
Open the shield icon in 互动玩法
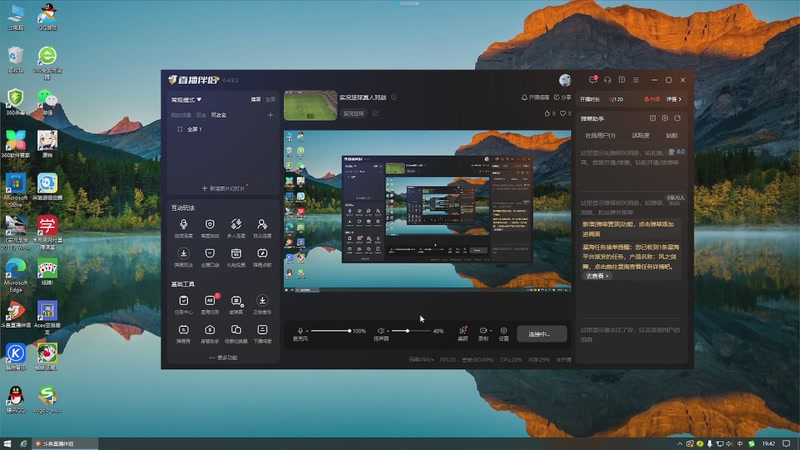coord(210,228)
